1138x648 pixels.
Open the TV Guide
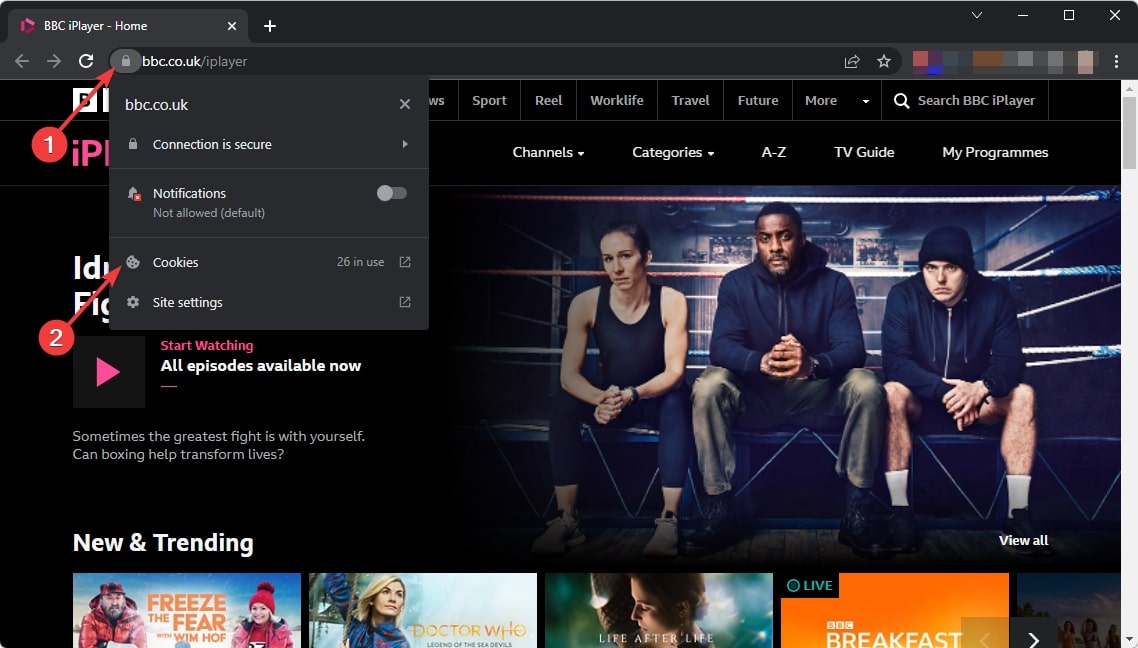pyautogui.click(x=864, y=152)
